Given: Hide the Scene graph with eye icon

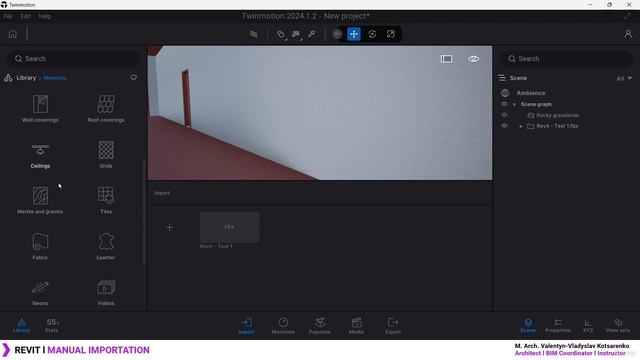Looking at the screenshot, I should click(504, 104).
